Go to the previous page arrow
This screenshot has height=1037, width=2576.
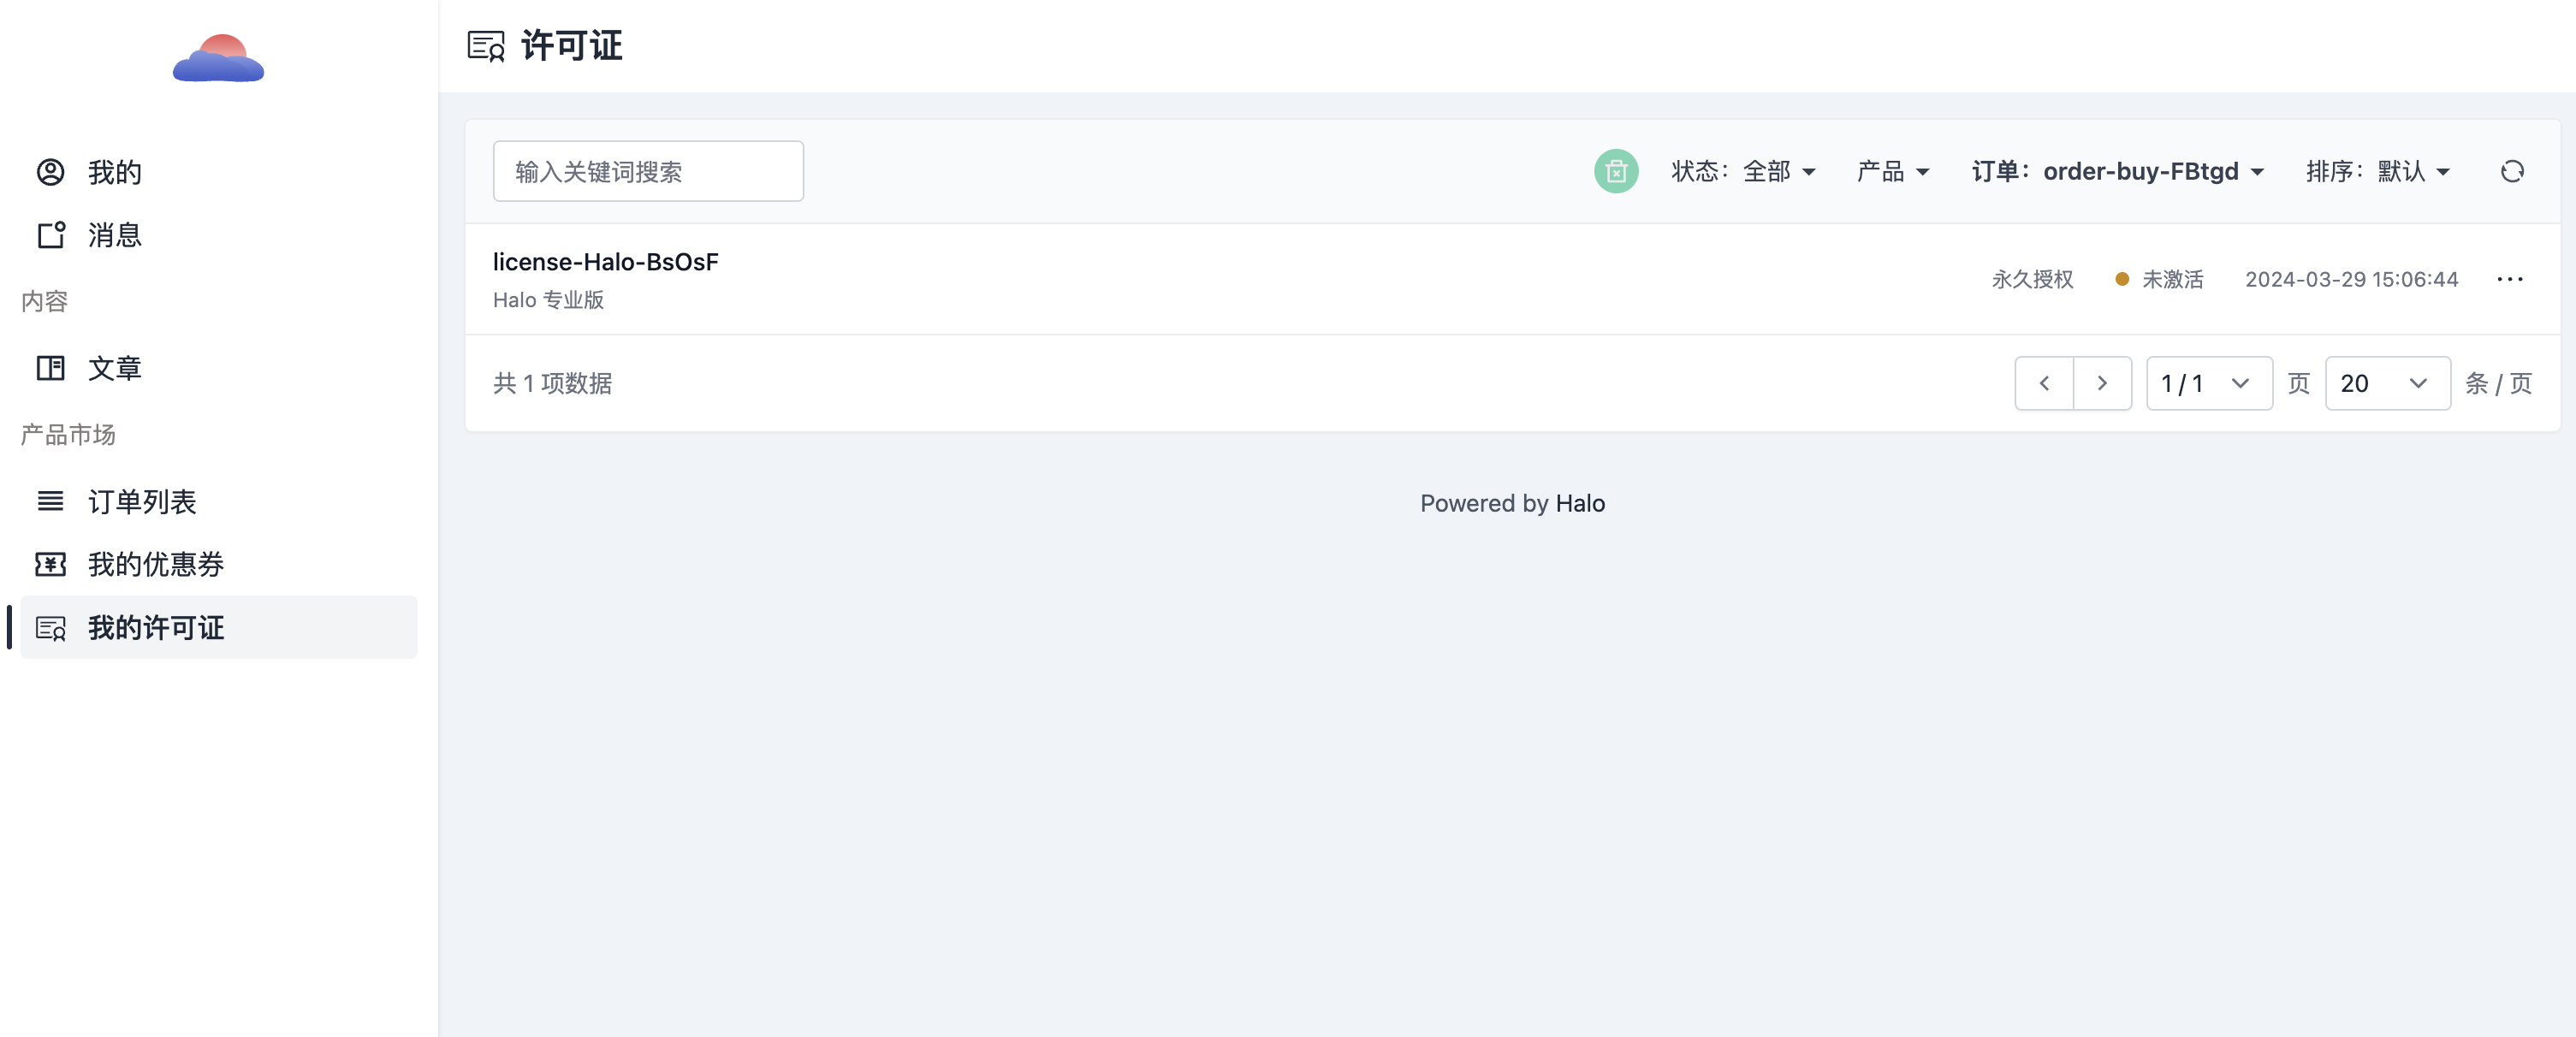pyautogui.click(x=2044, y=383)
